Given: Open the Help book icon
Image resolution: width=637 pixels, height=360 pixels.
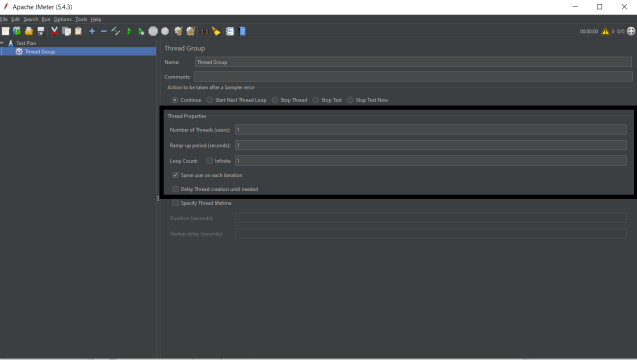Looking at the screenshot, I should tap(243, 31).
